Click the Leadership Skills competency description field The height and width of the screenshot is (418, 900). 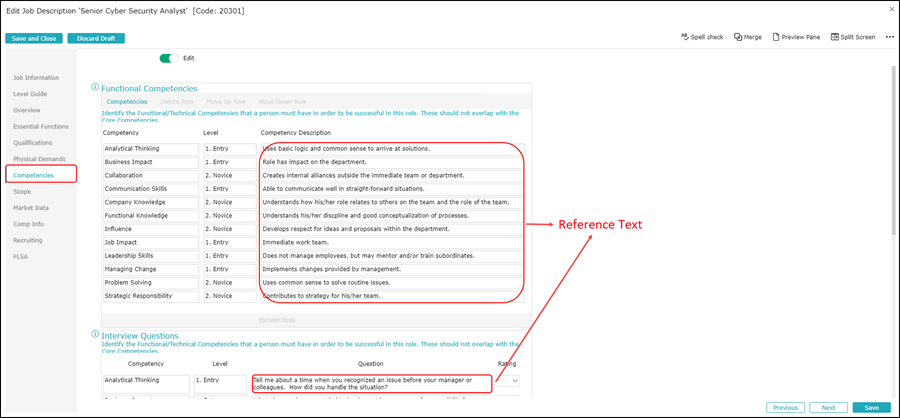tap(390, 255)
